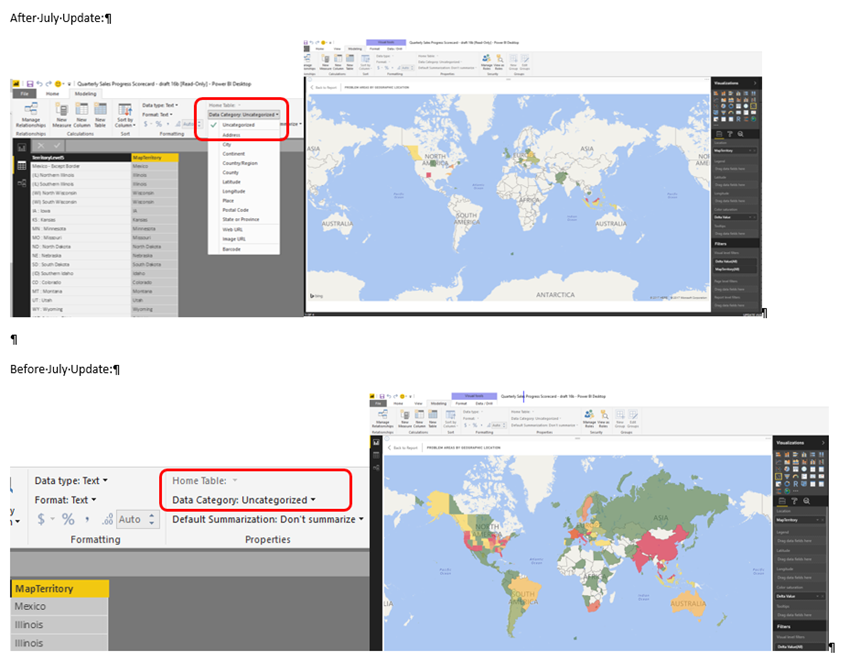Open Sort by Column in After-update data view

coord(125,114)
